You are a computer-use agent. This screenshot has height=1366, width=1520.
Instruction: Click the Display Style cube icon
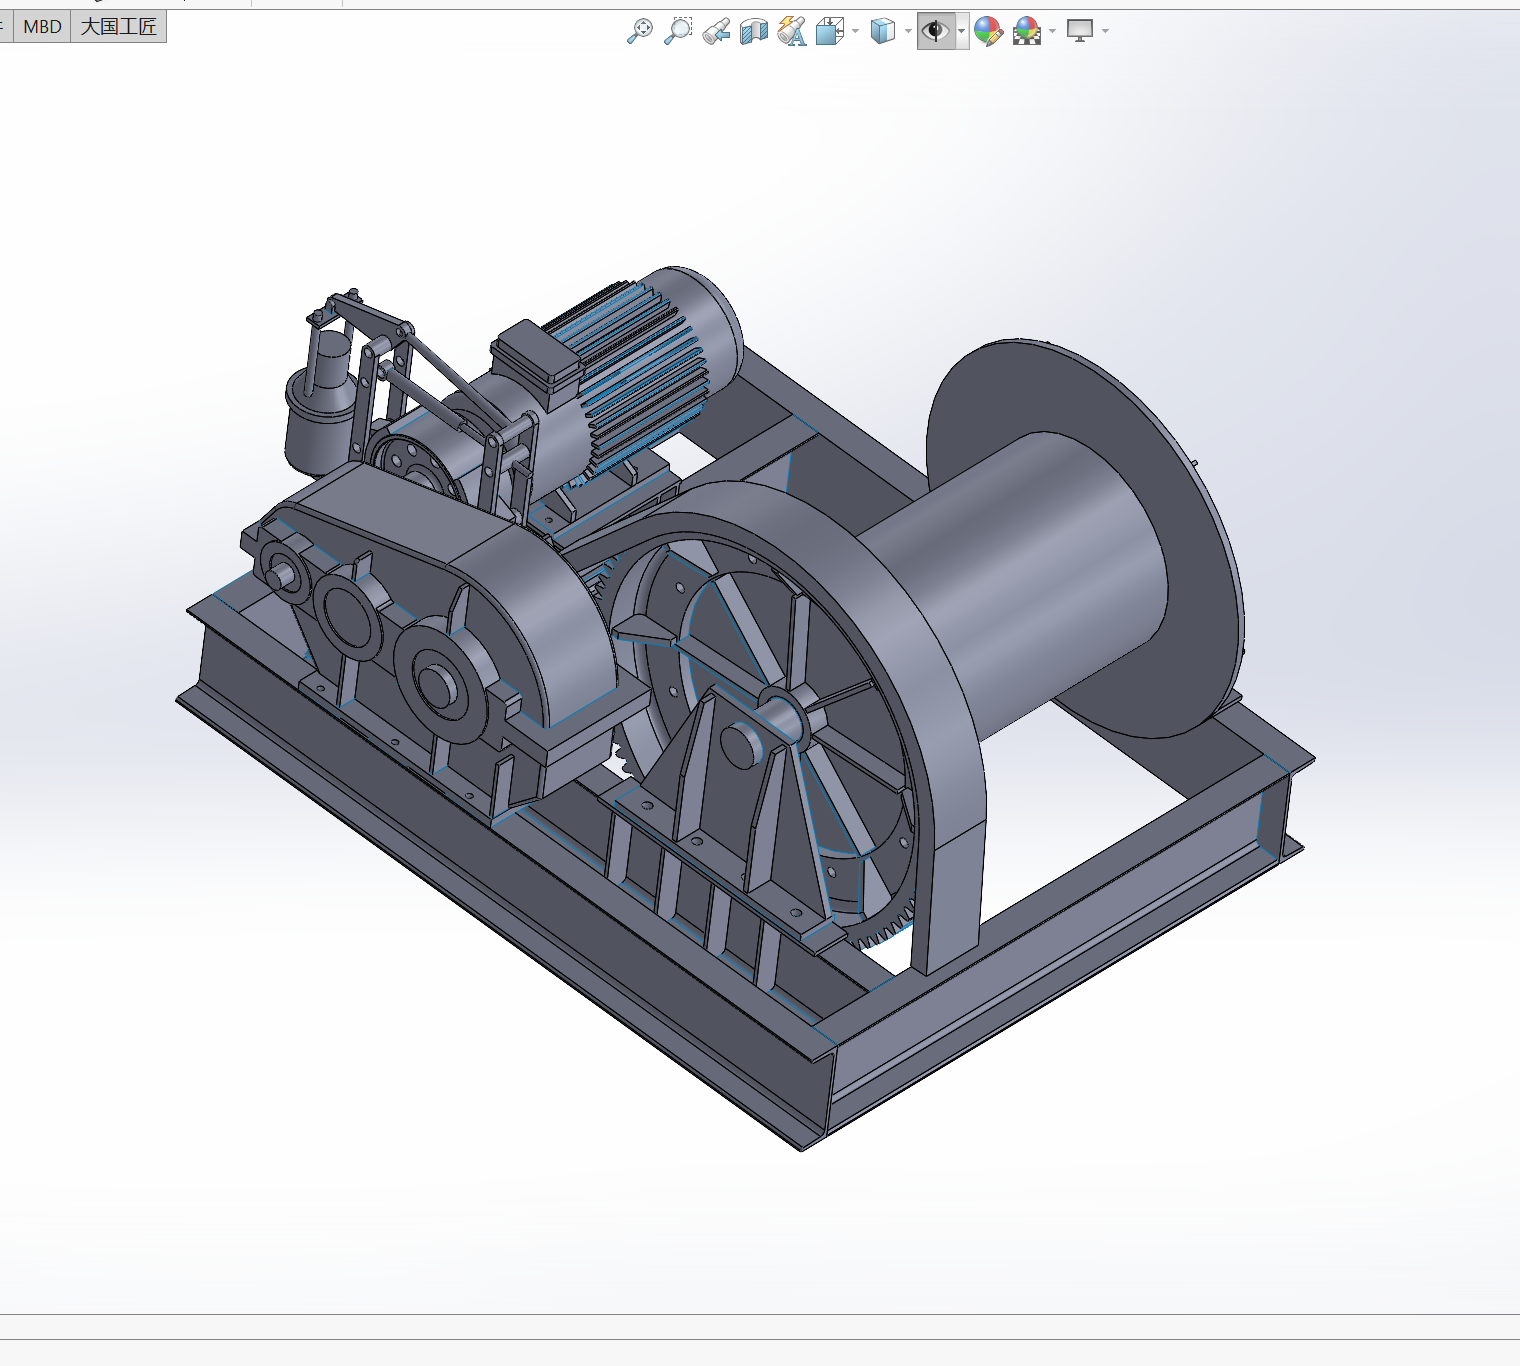point(883,31)
